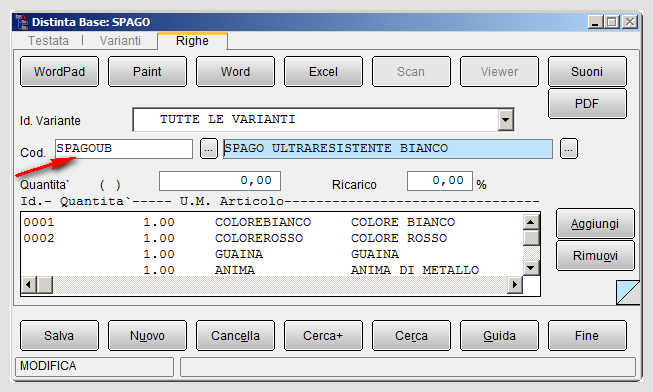The height and width of the screenshot is (392, 653).
Task: Open Excel button
Action: (323, 72)
